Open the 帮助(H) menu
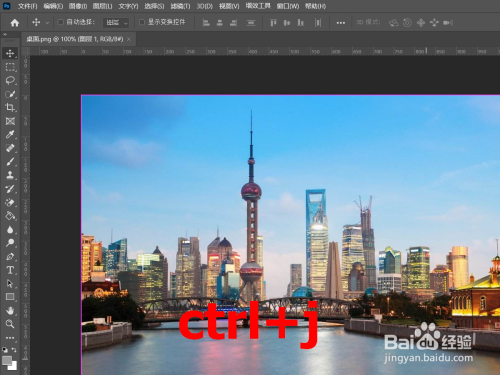The image size is (500, 375). click(x=315, y=6)
